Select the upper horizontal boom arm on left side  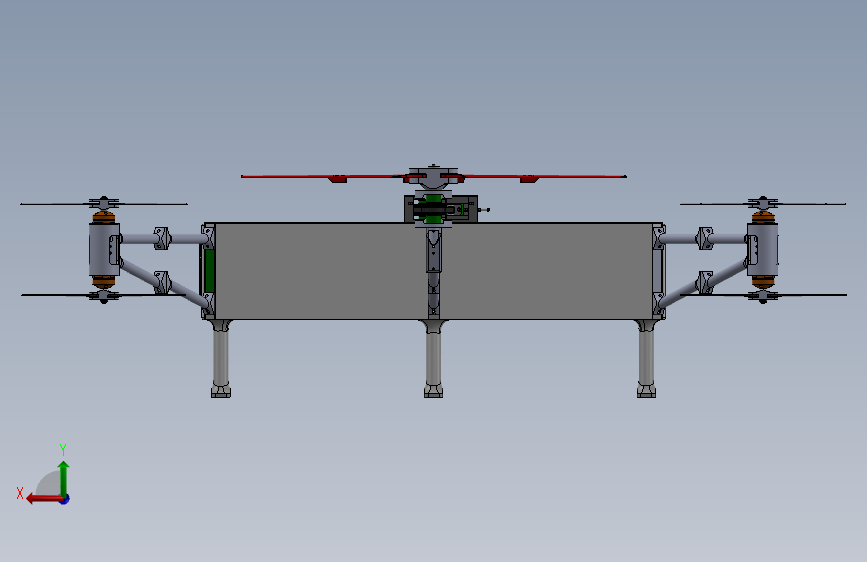coord(165,239)
